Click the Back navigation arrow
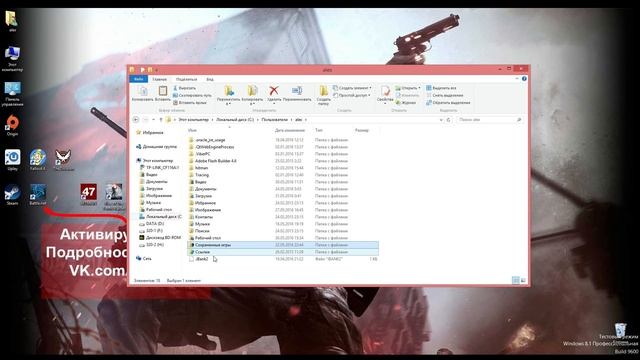This screenshot has height=360, width=640. click(136, 120)
